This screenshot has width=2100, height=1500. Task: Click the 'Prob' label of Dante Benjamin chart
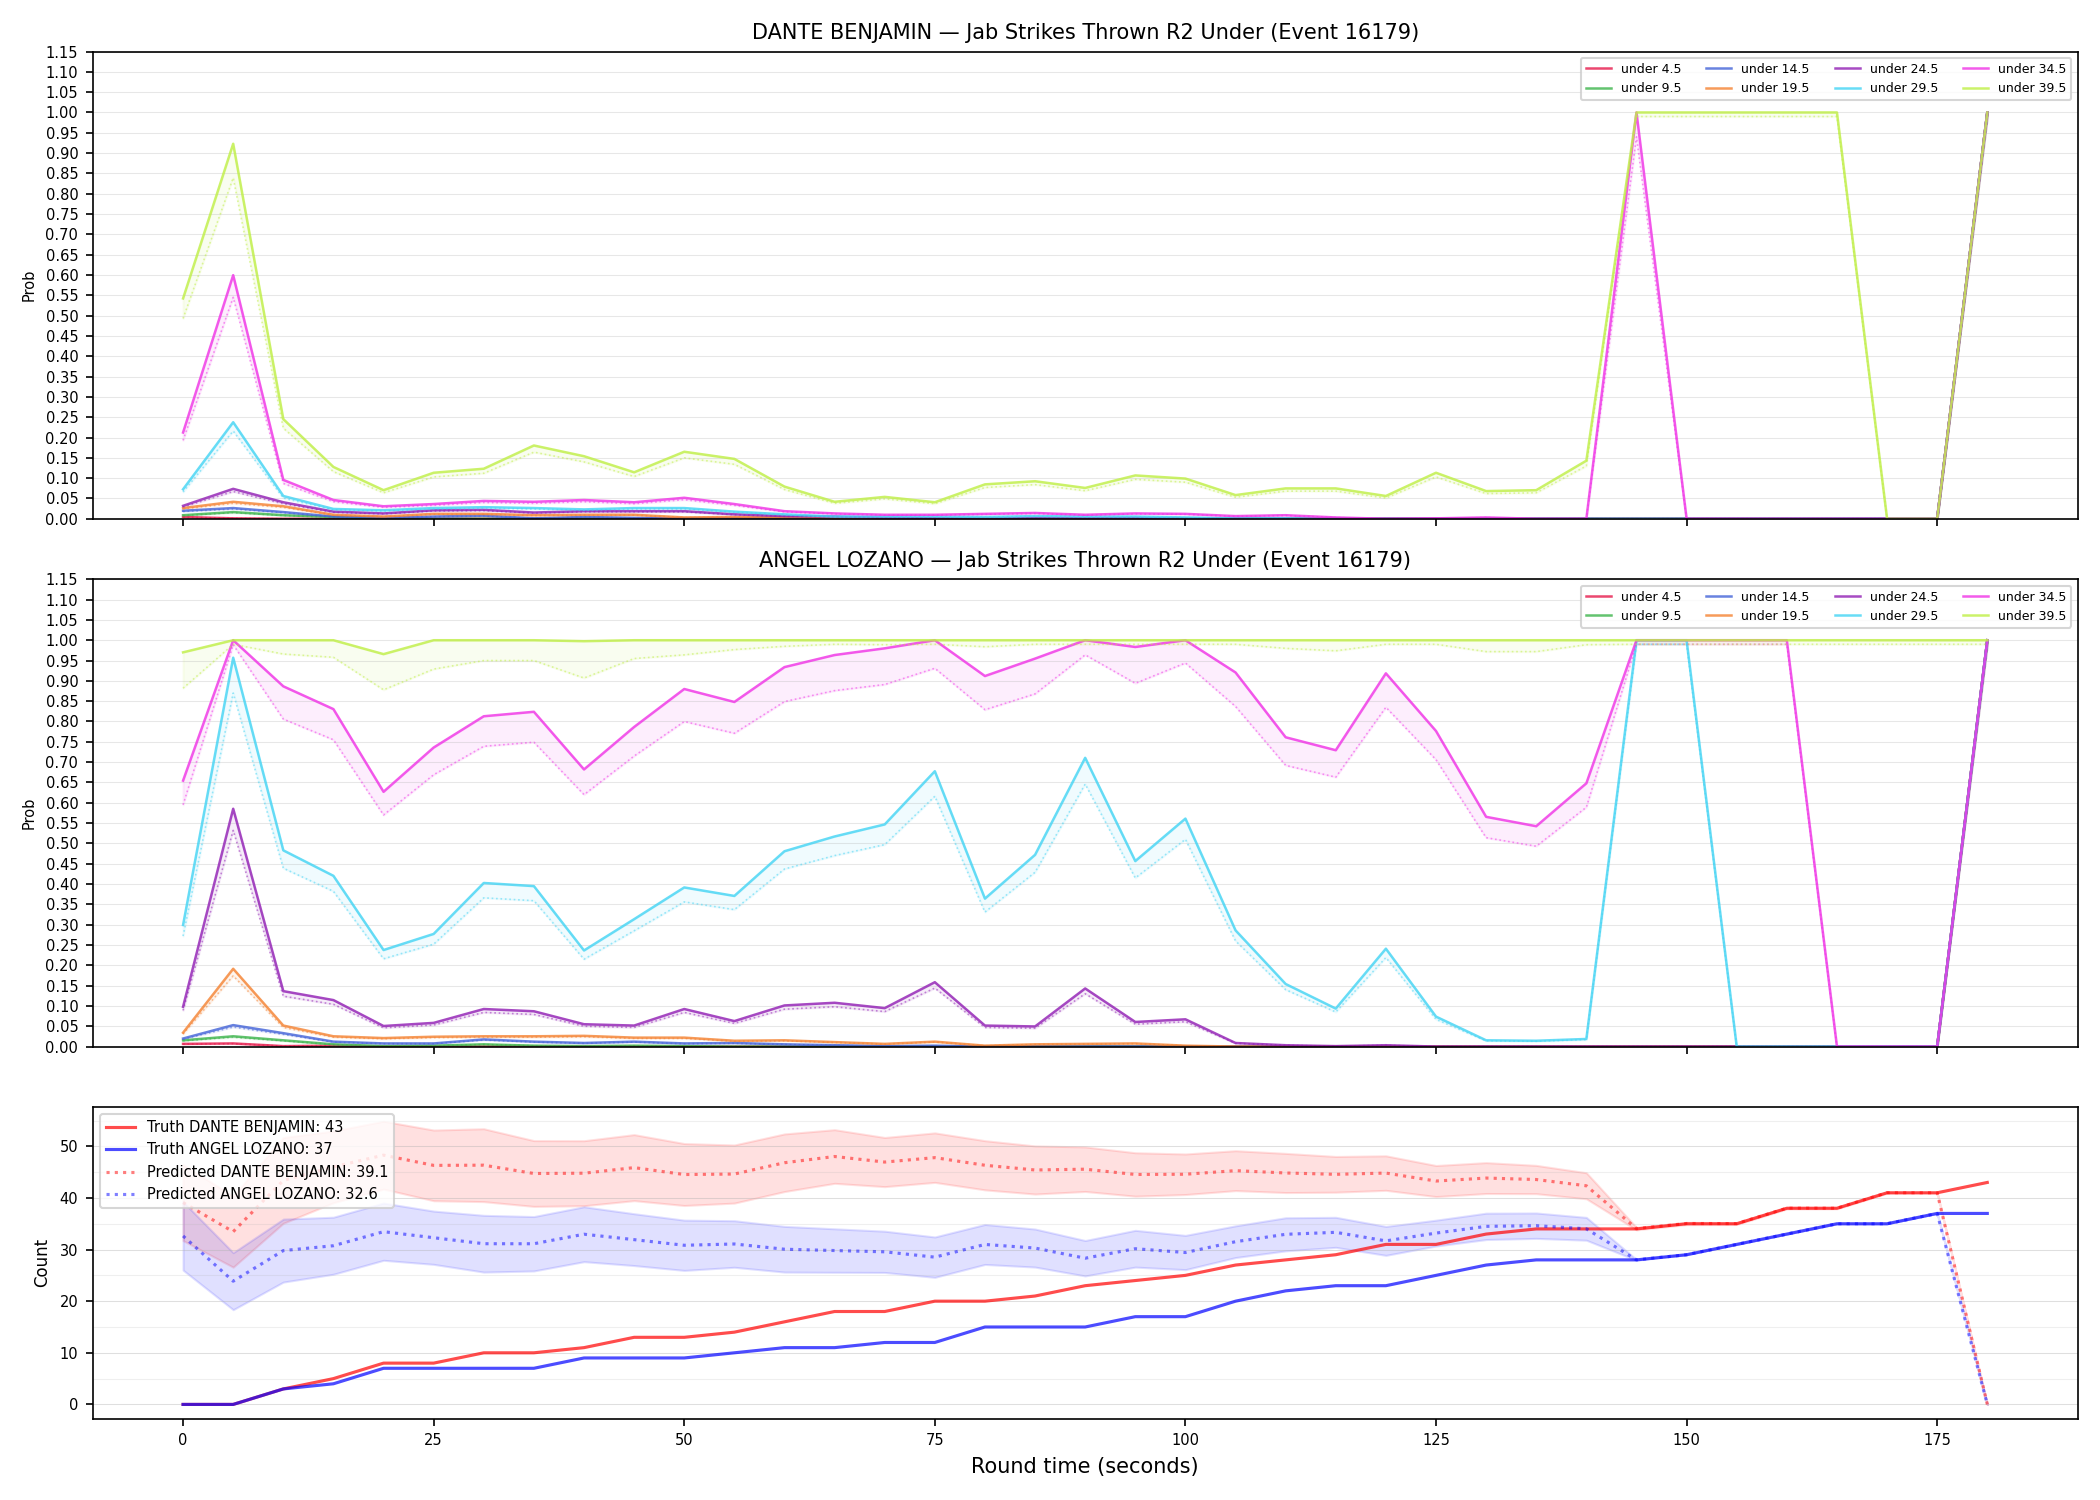[x=29, y=286]
